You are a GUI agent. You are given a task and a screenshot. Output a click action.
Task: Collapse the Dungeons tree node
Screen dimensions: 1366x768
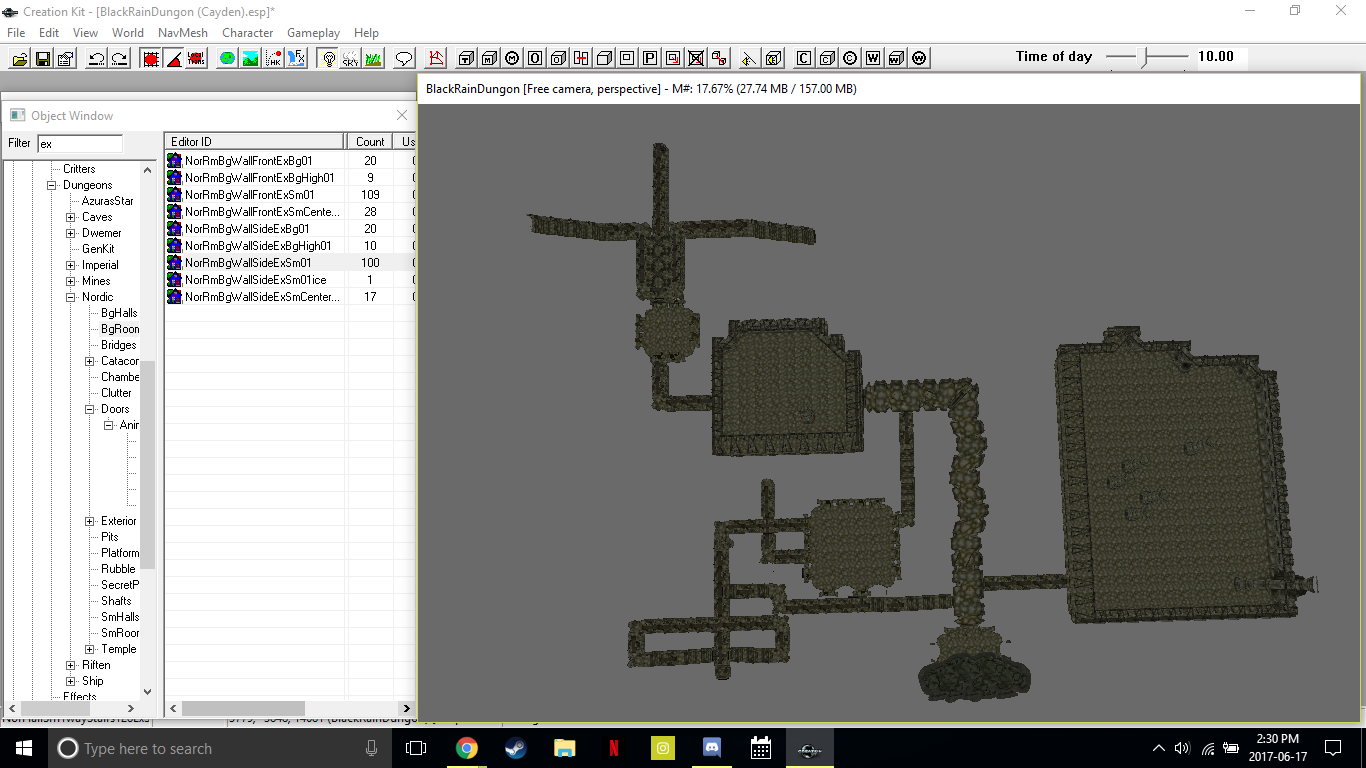[x=52, y=185]
